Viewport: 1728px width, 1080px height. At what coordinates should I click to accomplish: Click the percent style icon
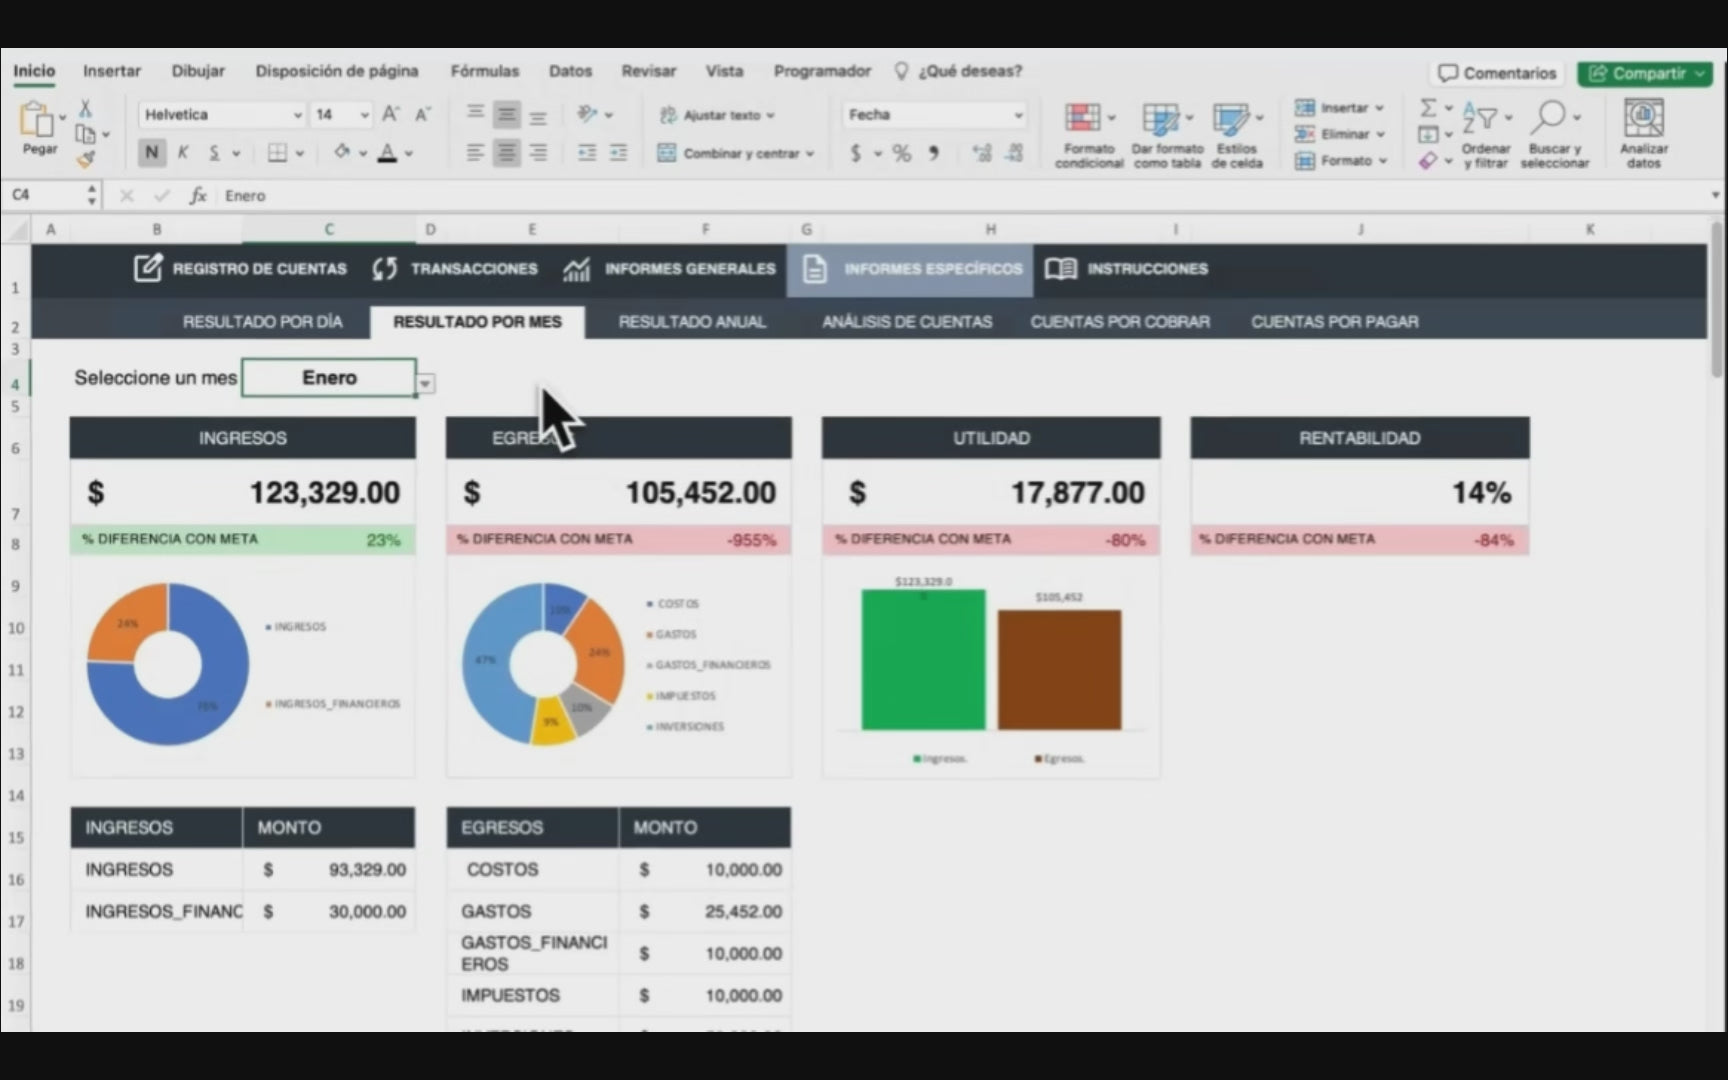901,153
